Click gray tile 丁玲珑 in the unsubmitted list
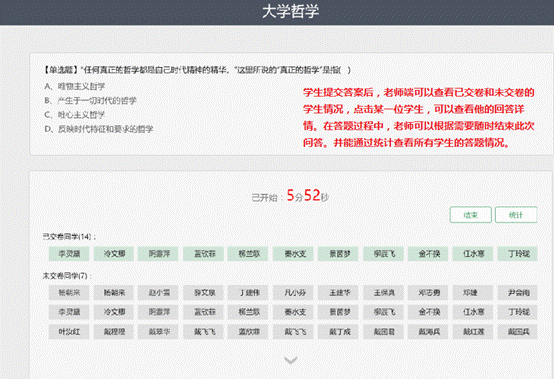This screenshot has height=379, width=554. click(518, 312)
